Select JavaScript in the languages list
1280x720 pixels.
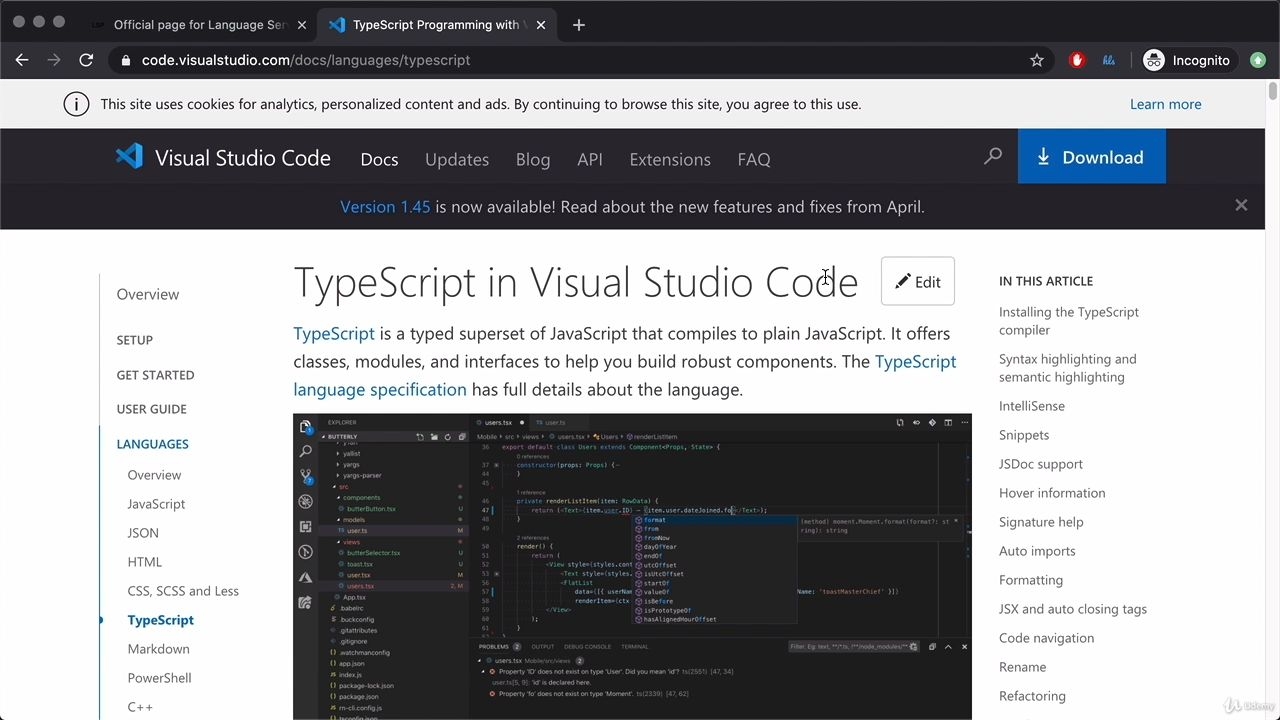156,504
